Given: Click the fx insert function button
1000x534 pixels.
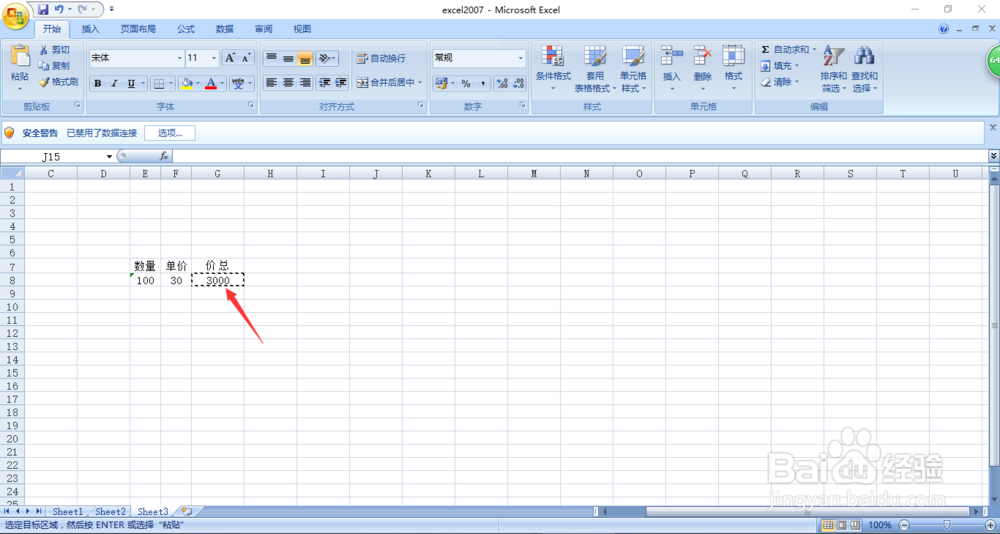Looking at the screenshot, I should click(164, 156).
